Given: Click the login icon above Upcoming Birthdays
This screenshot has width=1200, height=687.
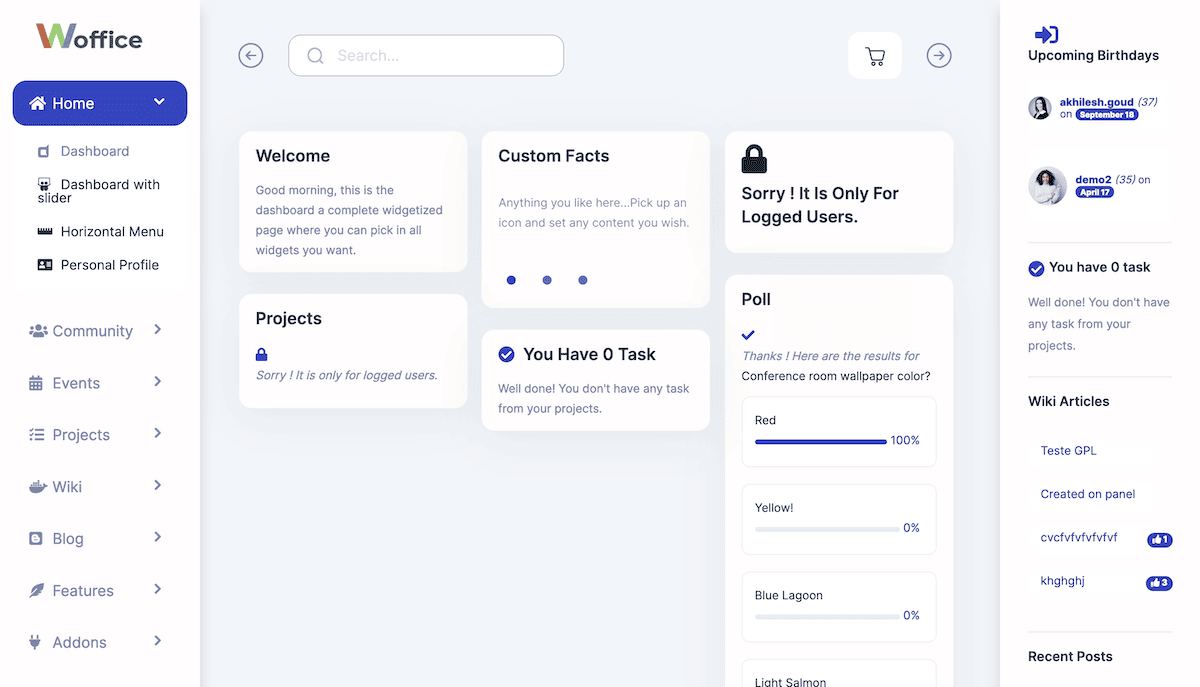Looking at the screenshot, I should click(1046, 35).
